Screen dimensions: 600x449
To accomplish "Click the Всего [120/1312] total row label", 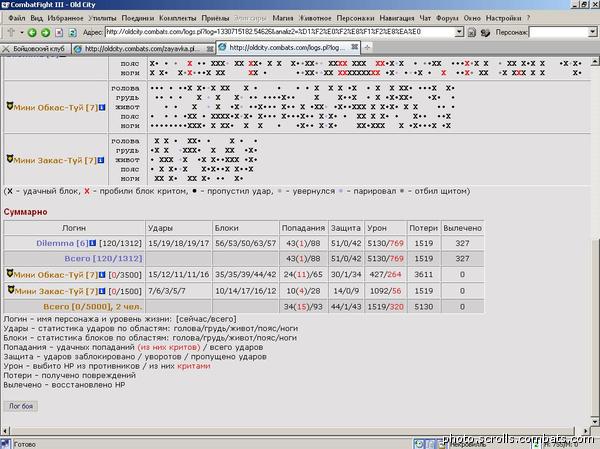I will tap(103, 258).
